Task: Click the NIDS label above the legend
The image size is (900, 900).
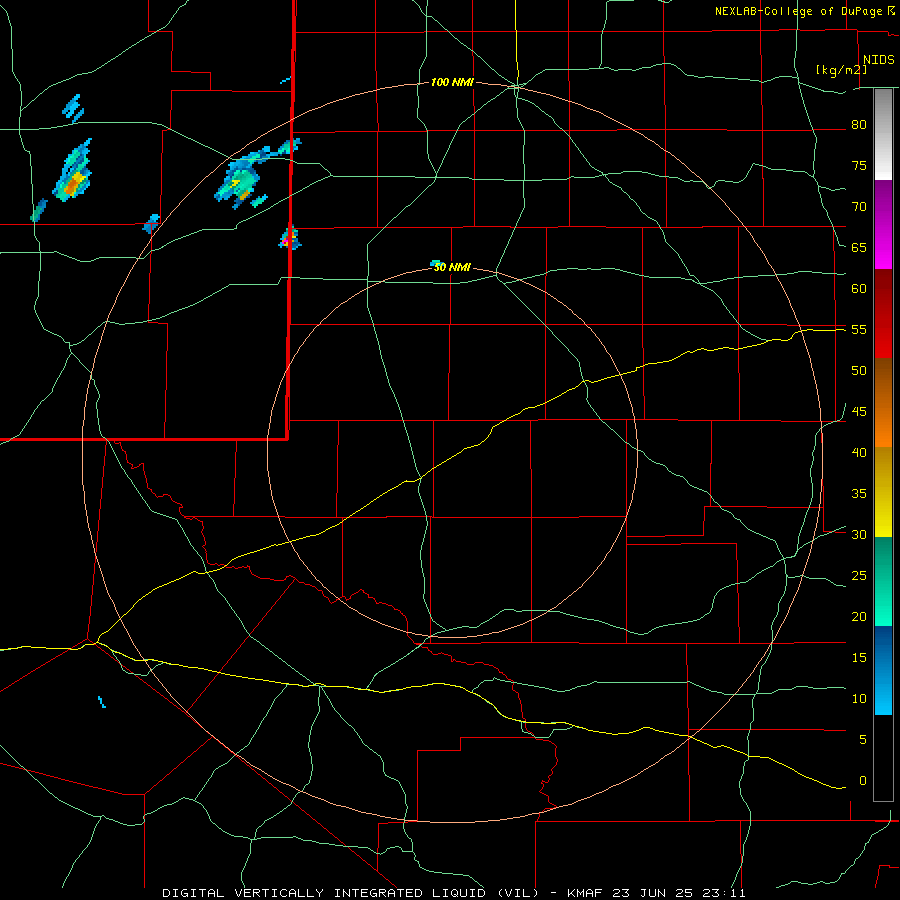Action: 878,60
